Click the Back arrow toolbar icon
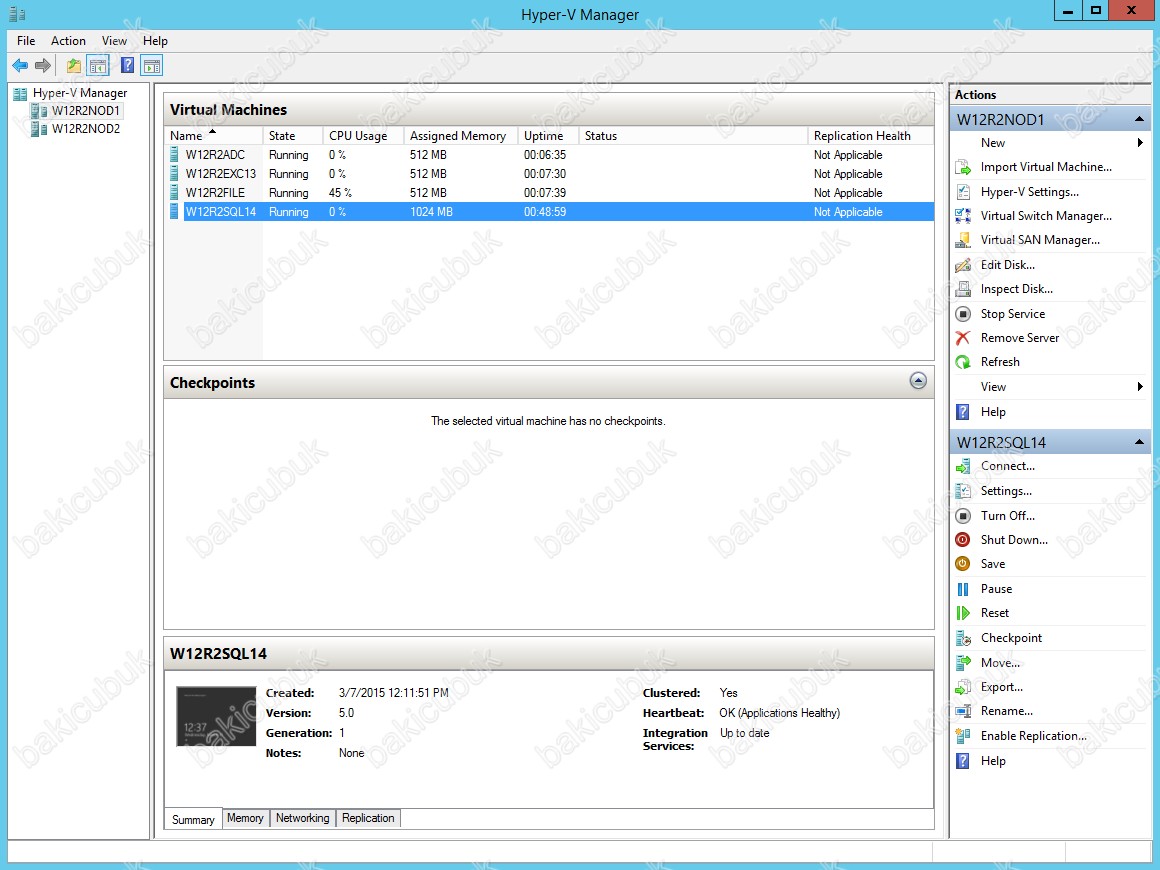 (20, 66)
